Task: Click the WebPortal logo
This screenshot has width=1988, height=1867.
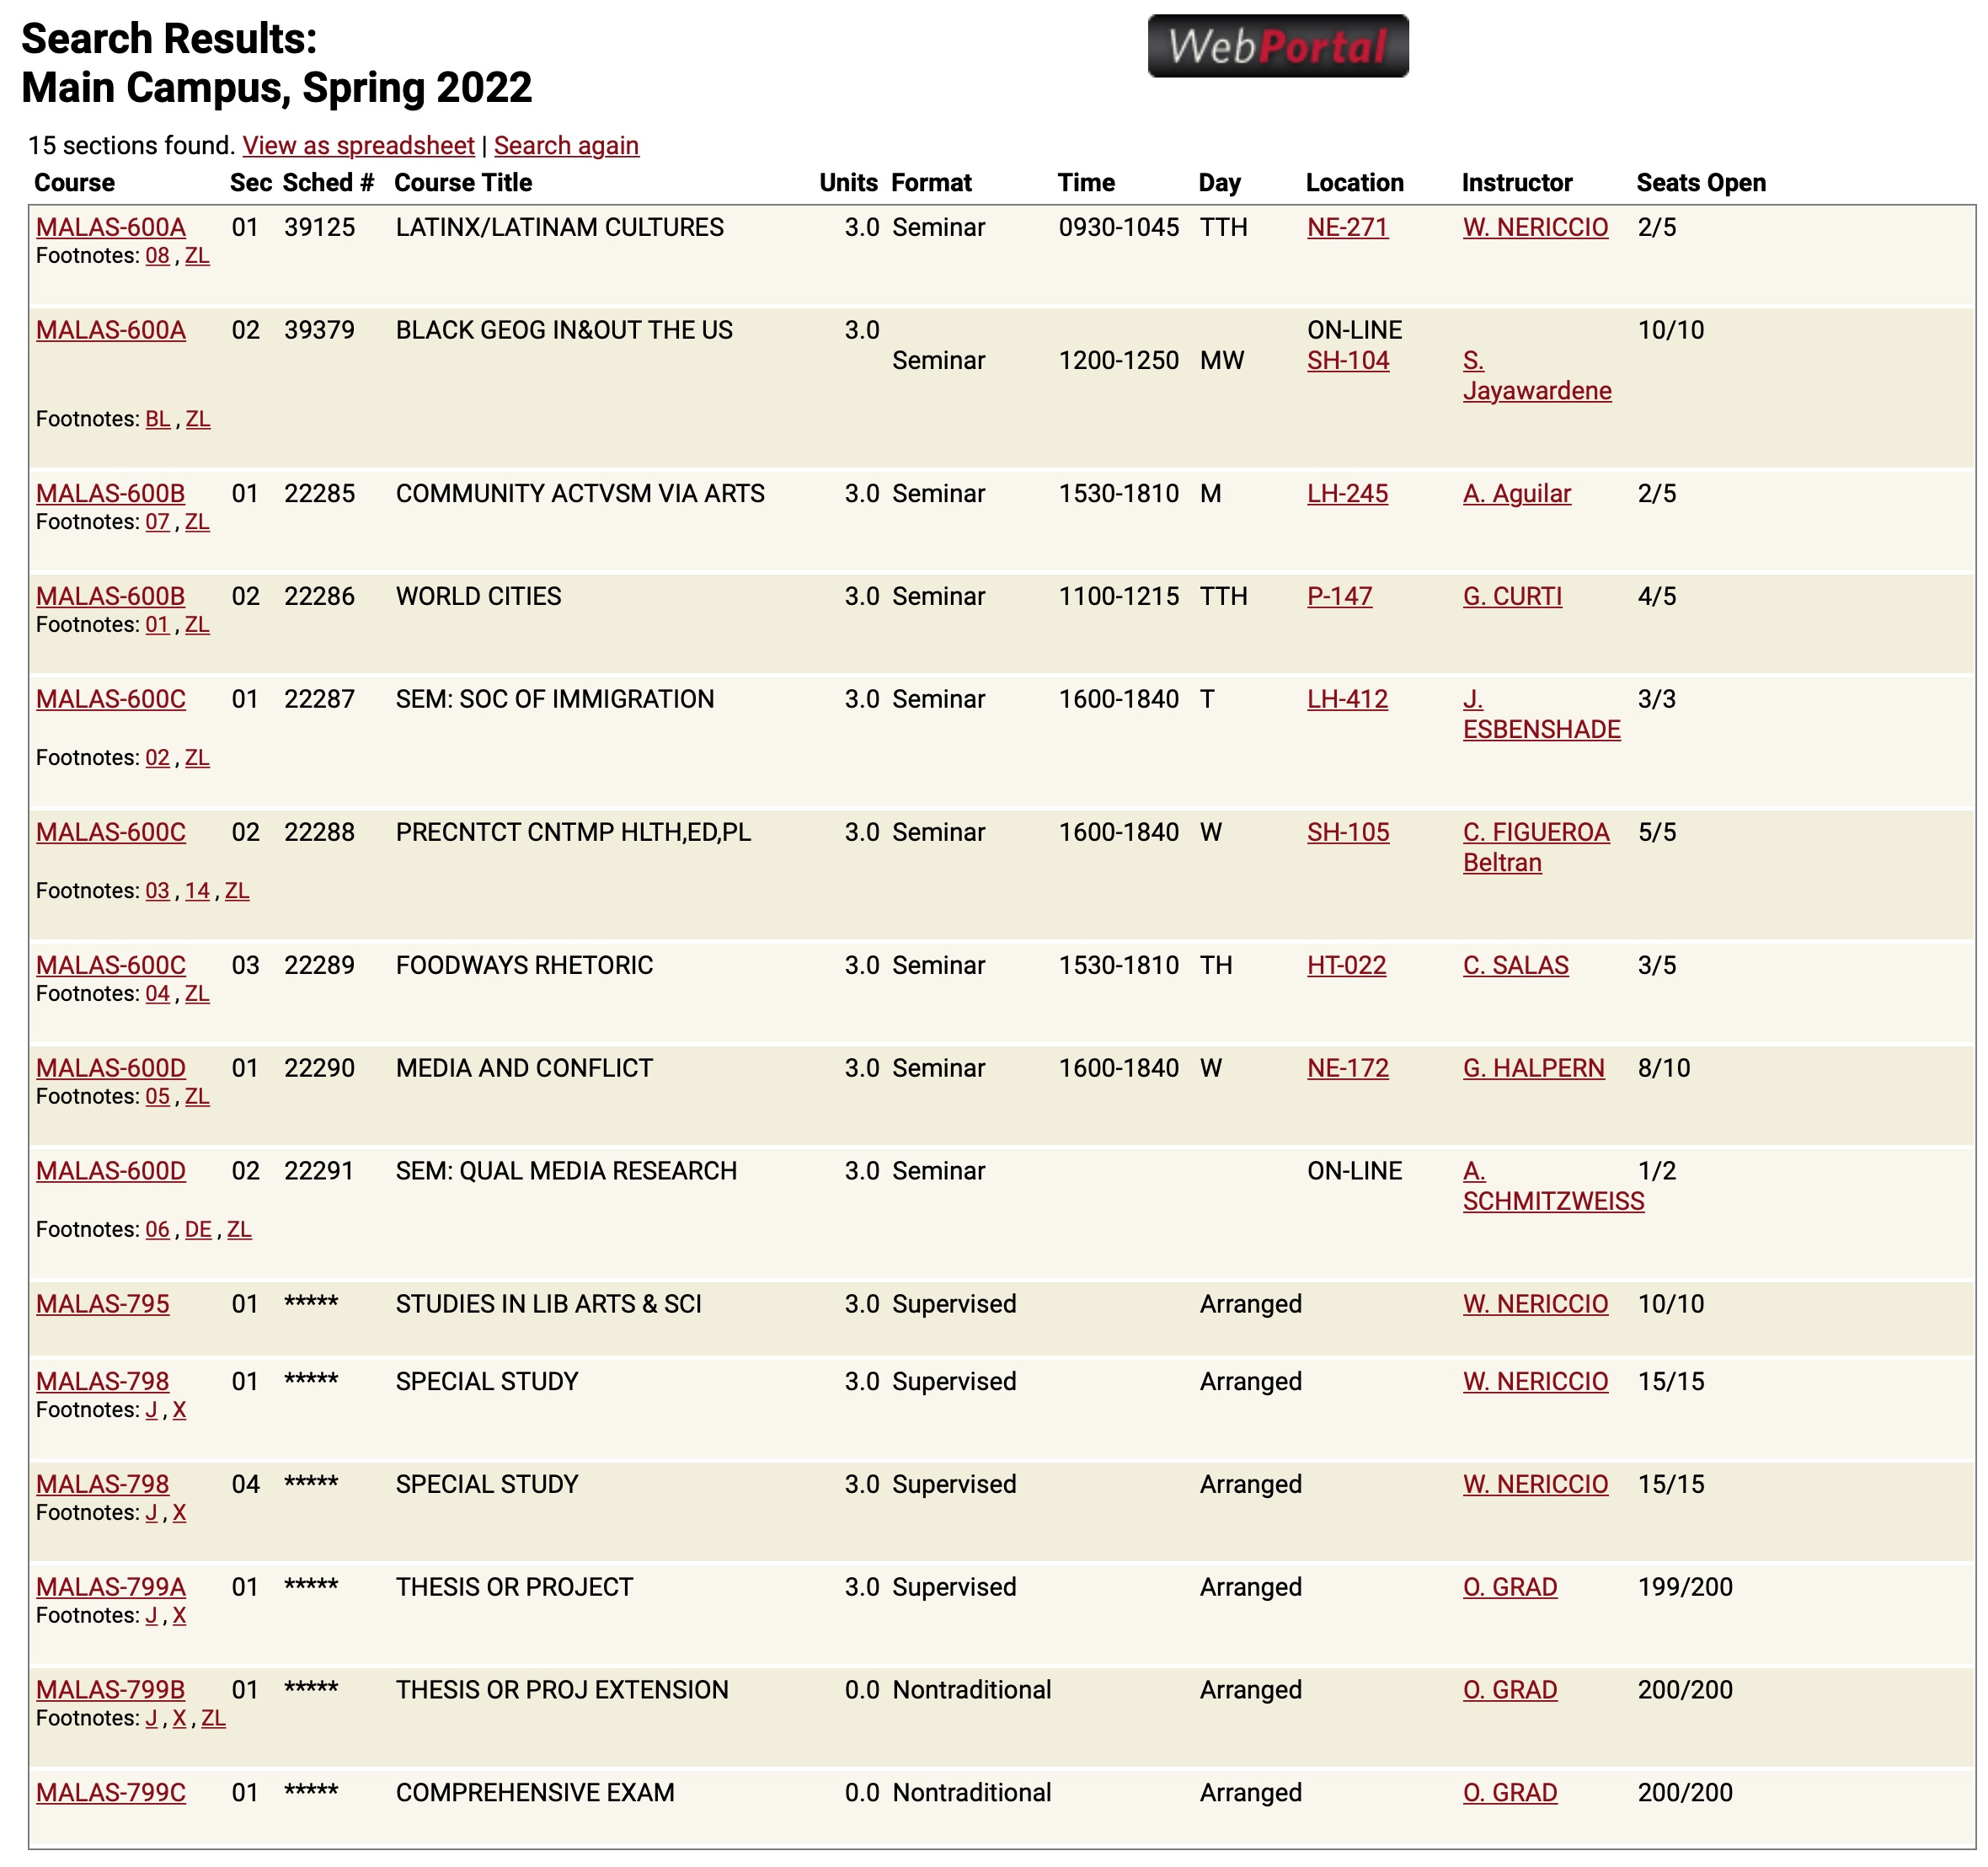Action: click(x=1280, y=46)
